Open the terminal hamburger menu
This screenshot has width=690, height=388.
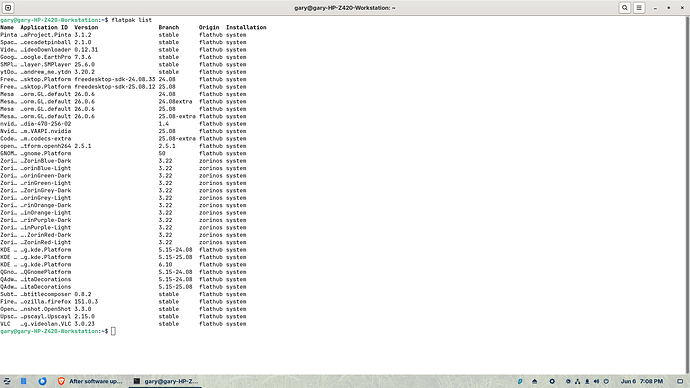(x=639, y=7)
